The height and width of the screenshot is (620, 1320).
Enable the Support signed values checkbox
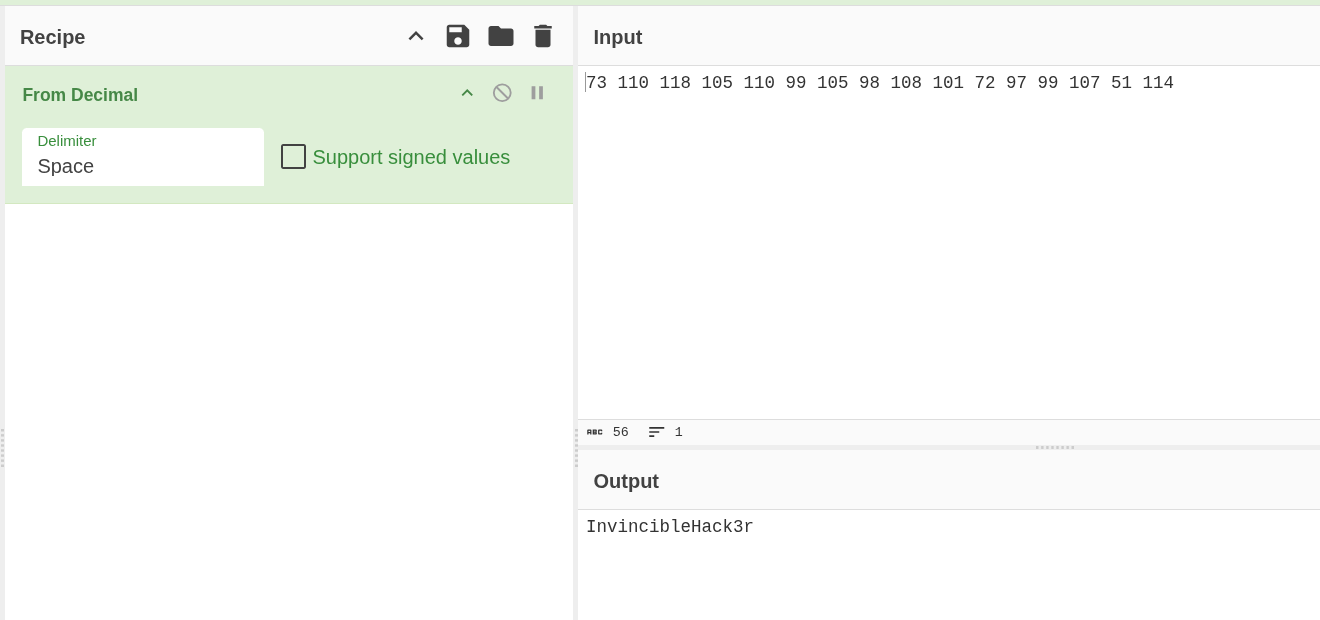pos(293,157)
